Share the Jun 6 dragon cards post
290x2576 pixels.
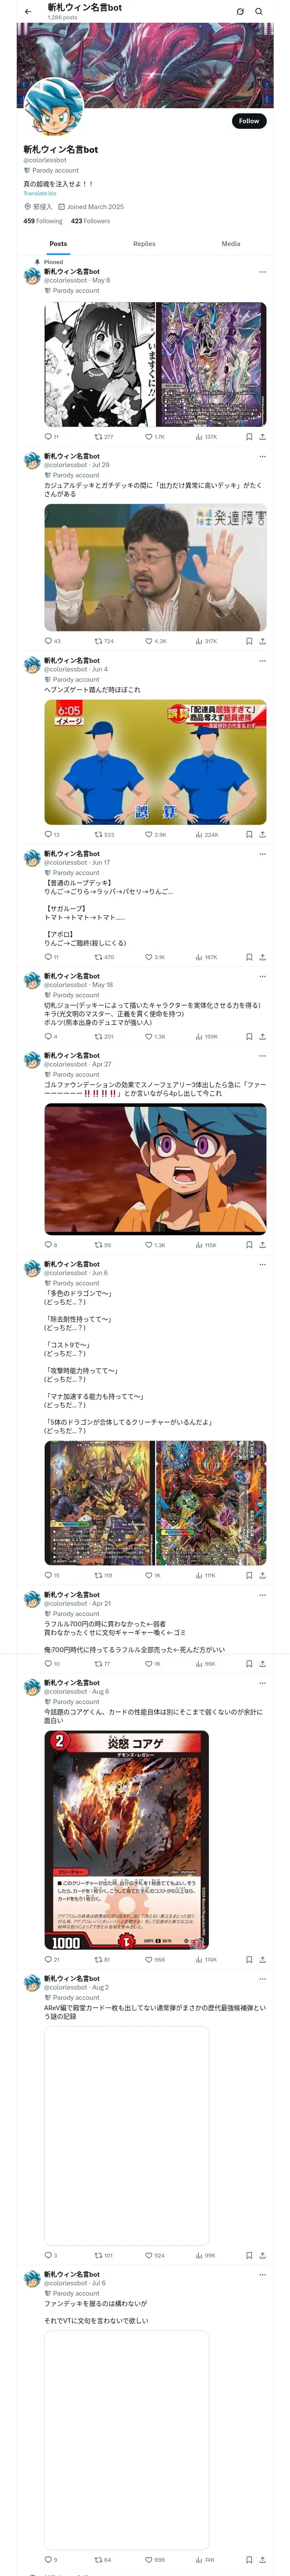click(263, 1575)
